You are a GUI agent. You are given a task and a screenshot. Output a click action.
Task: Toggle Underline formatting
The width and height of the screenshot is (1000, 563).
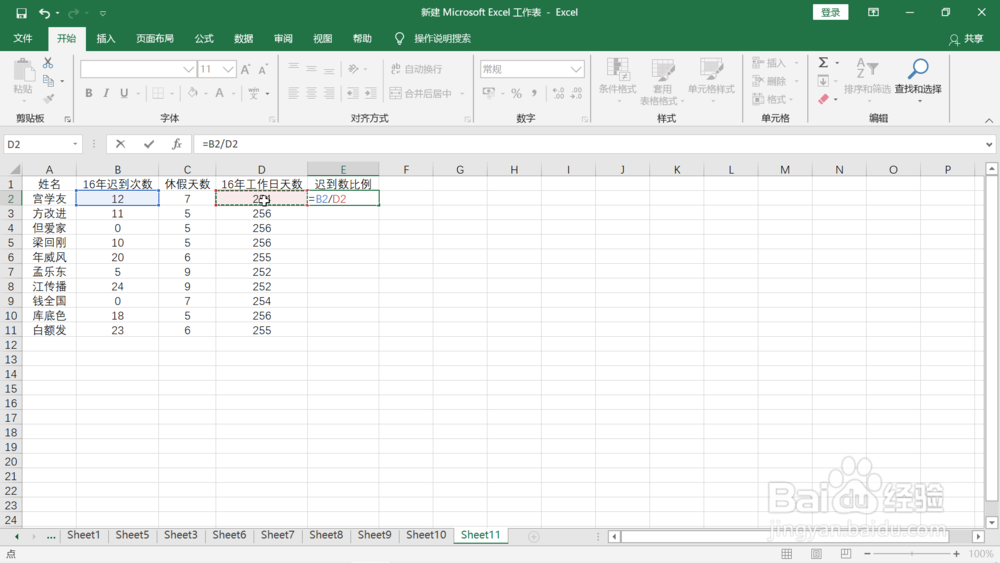tap(124, 93)
